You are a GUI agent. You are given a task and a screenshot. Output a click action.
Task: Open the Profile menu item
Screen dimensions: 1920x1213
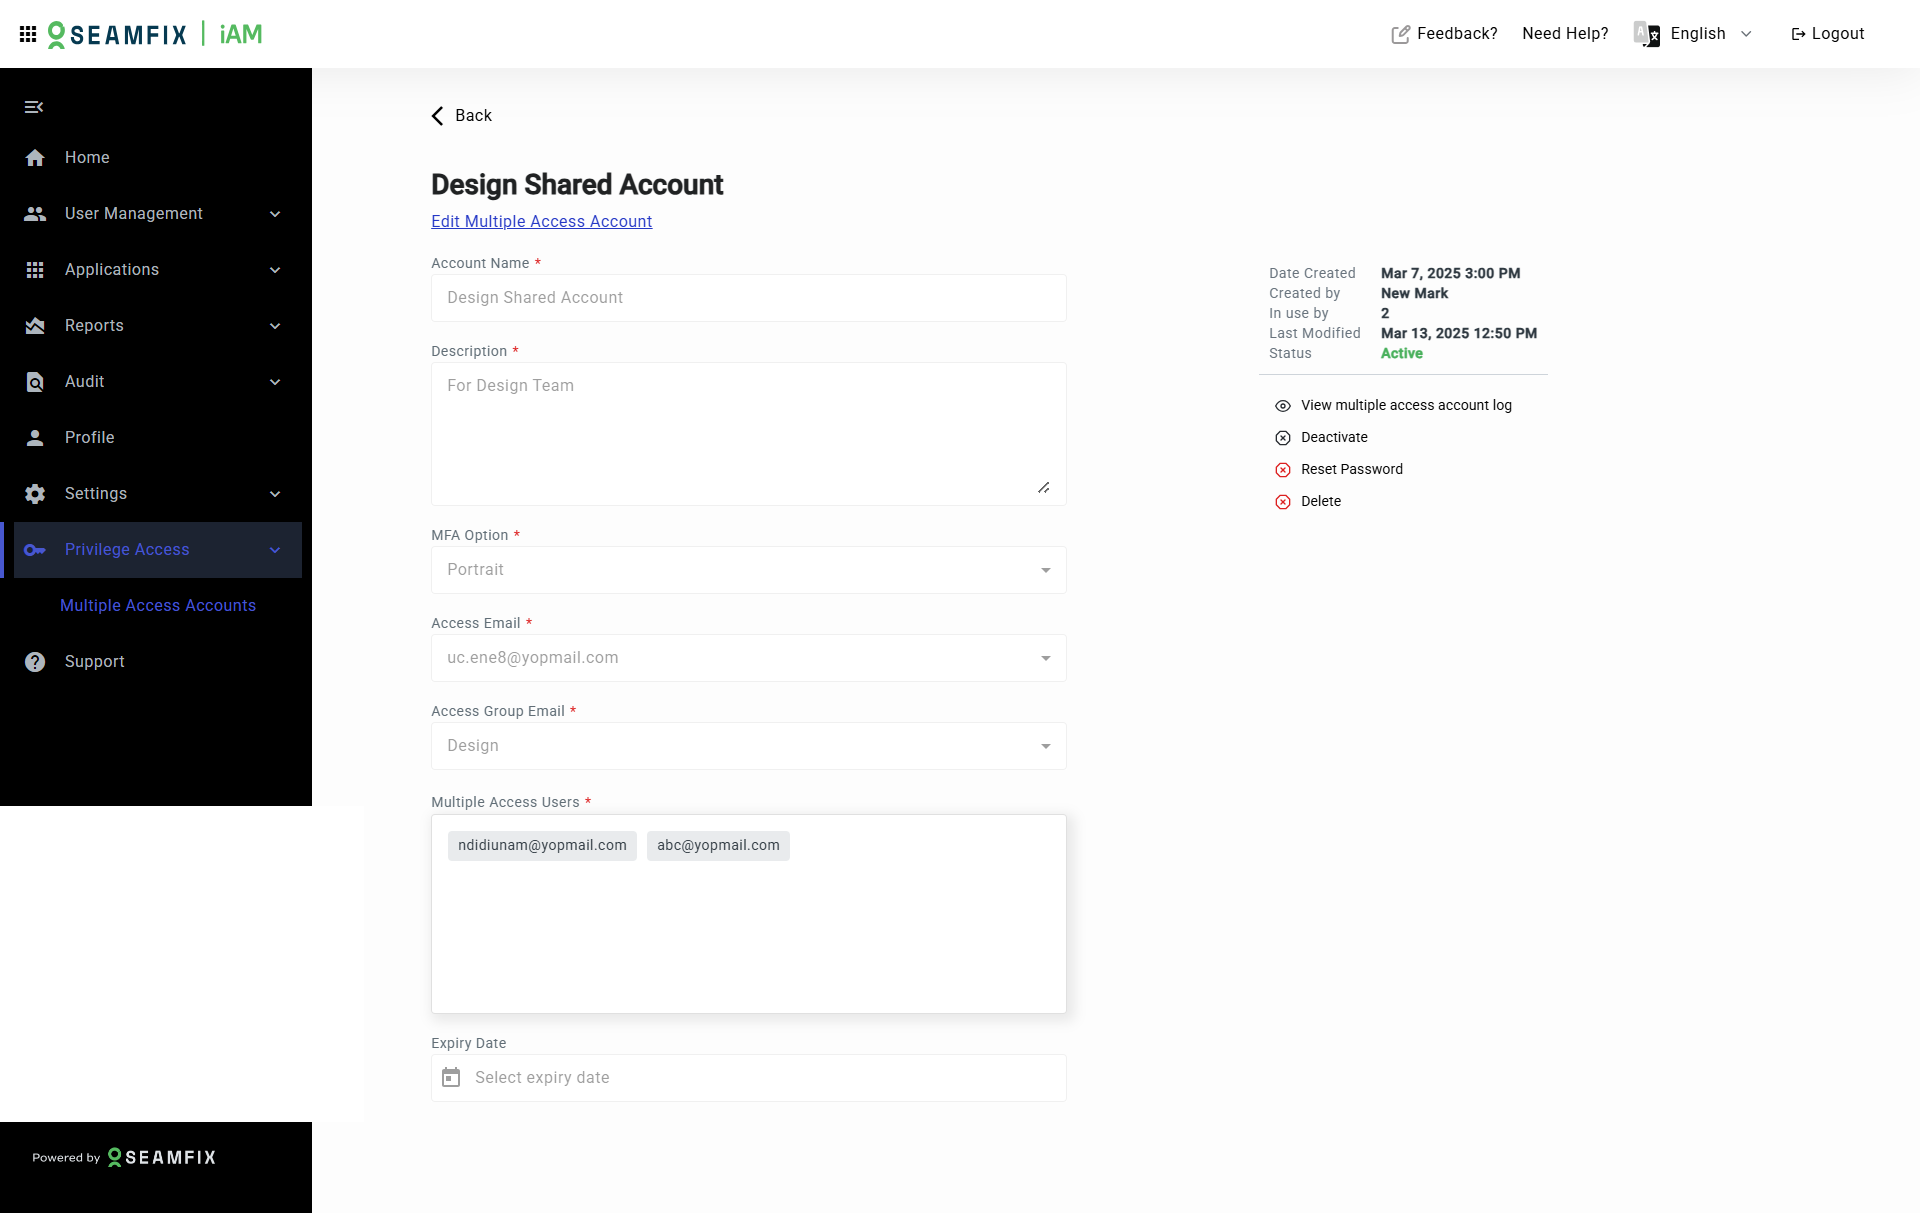coord(89,437)
